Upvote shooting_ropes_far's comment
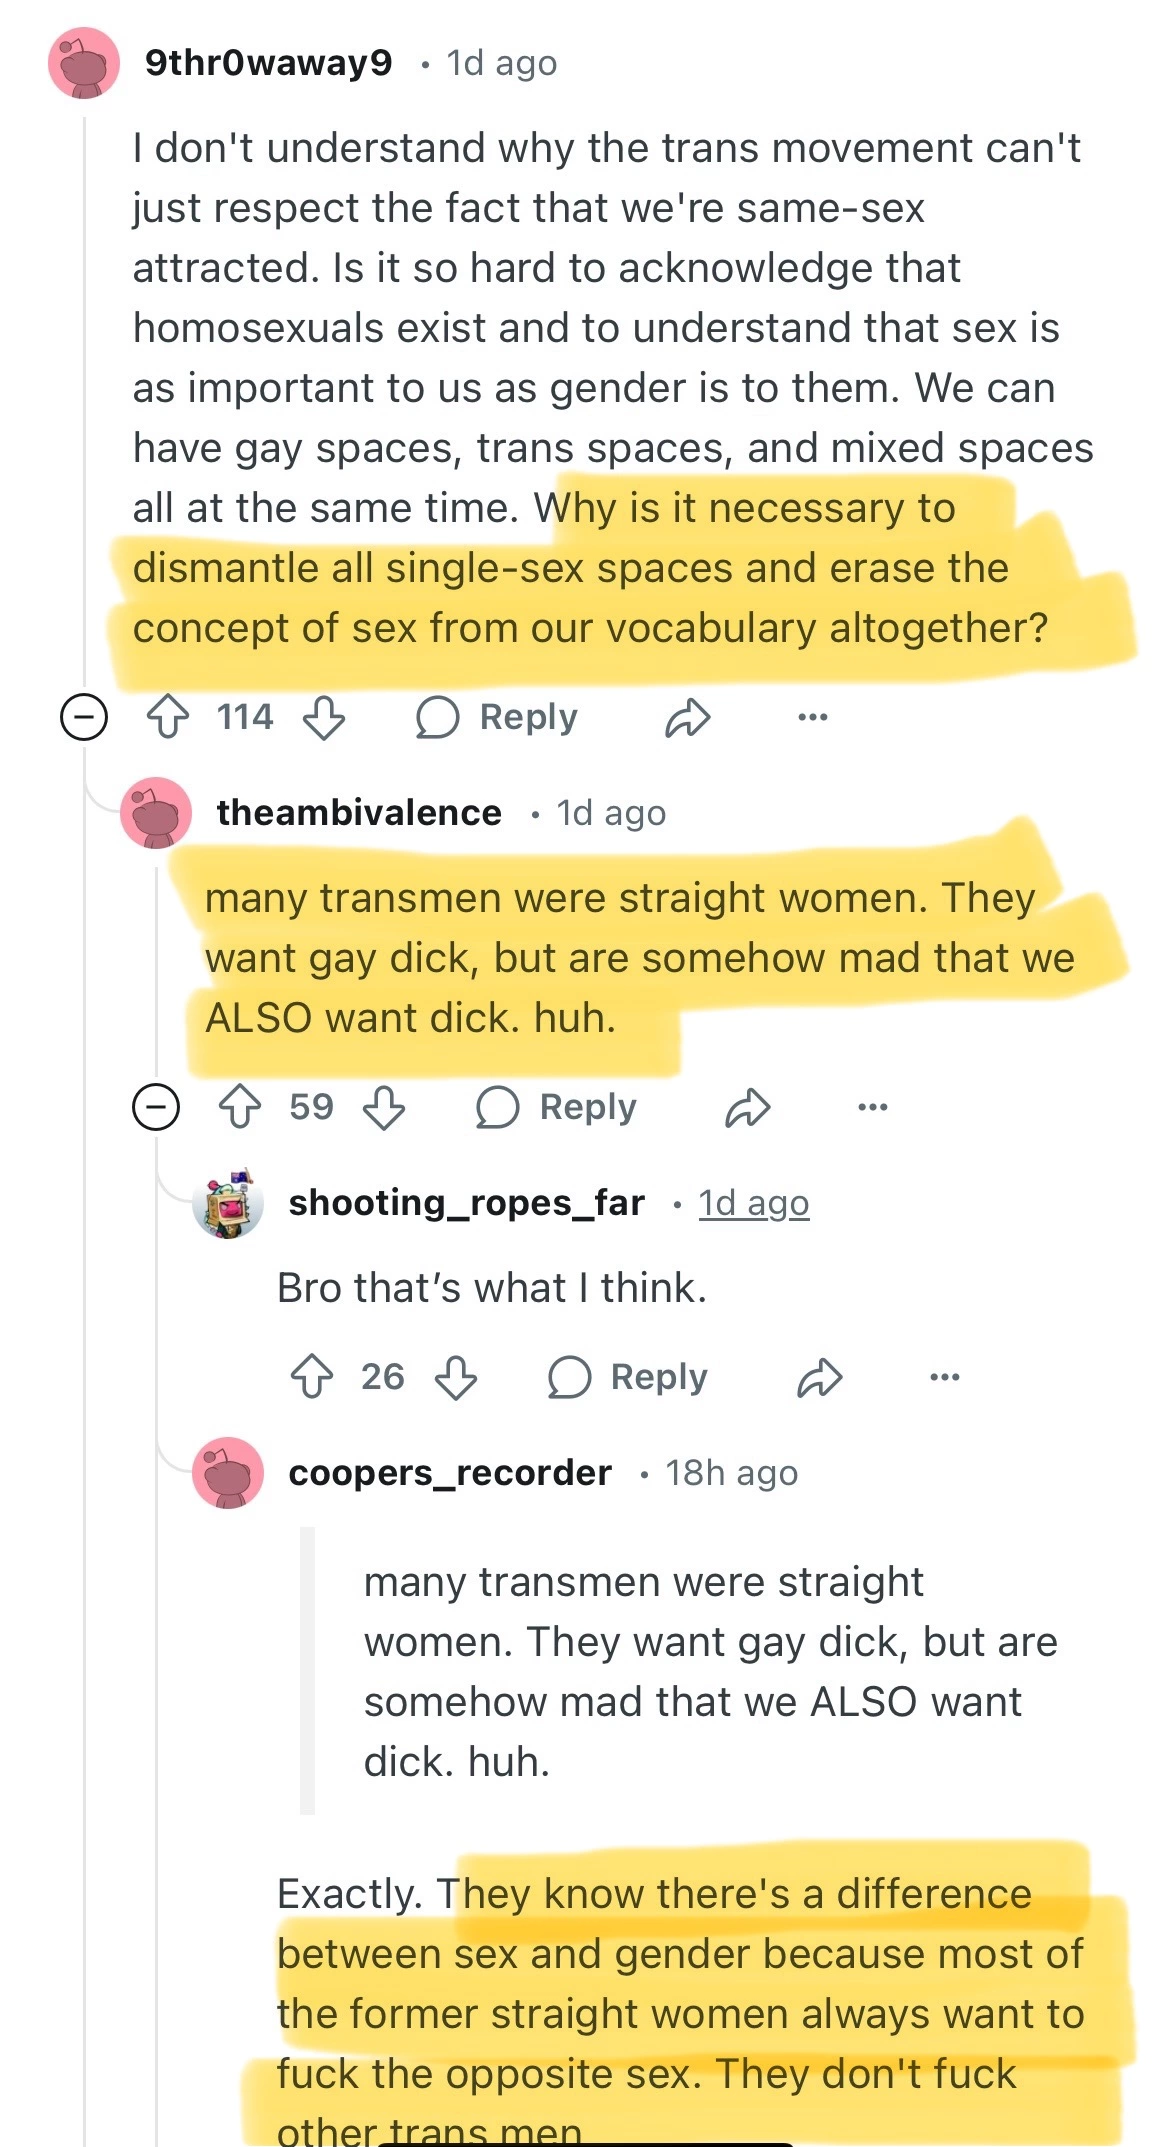1170x2147 pixels. tap(311, 1376)
